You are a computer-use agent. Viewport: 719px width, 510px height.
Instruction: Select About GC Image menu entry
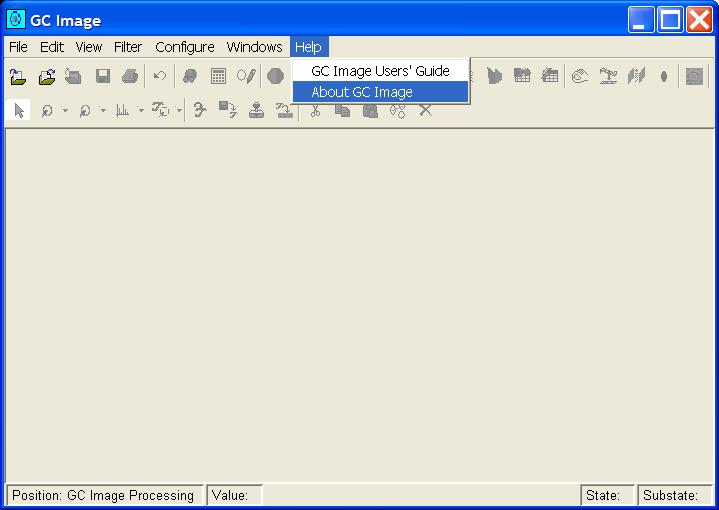[x=381, y=92]
